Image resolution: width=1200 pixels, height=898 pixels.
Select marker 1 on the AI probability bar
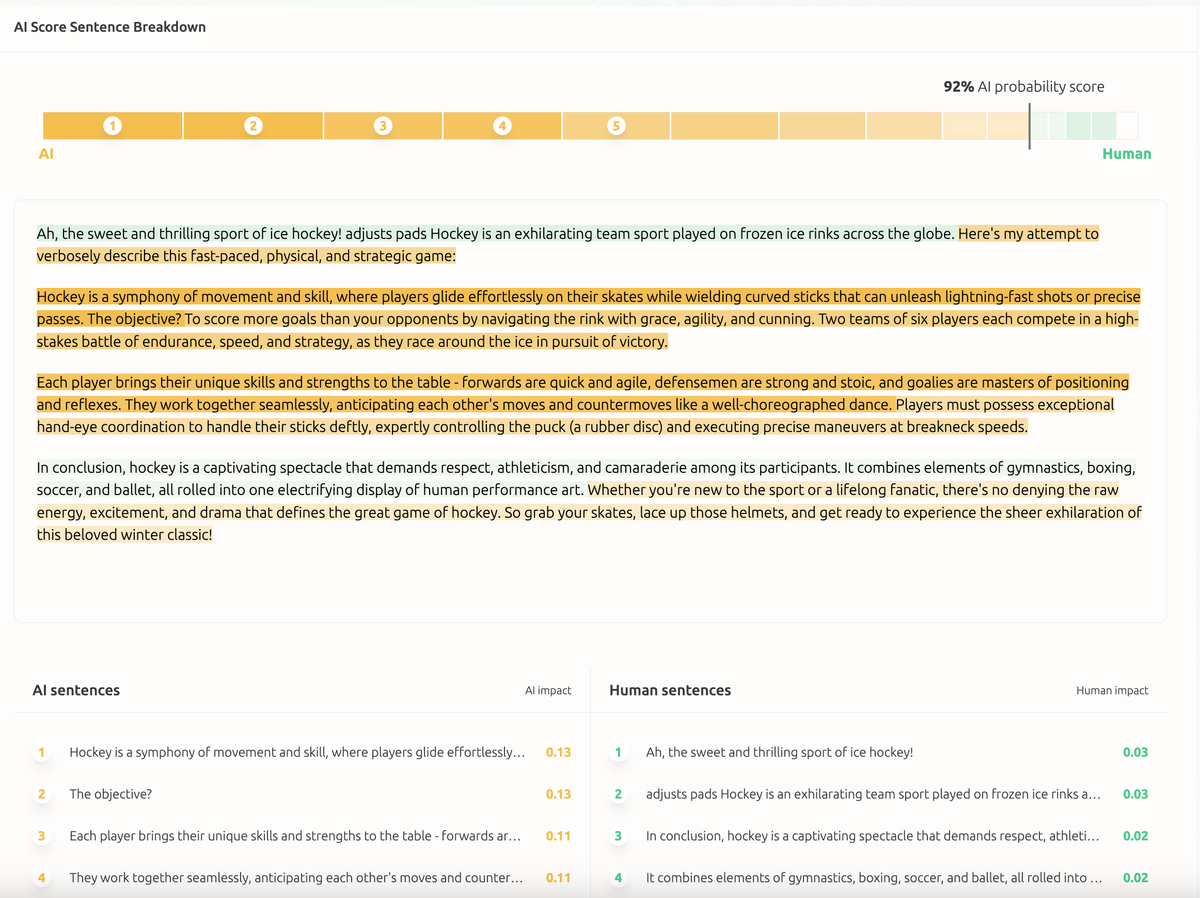tap(112, 125)
